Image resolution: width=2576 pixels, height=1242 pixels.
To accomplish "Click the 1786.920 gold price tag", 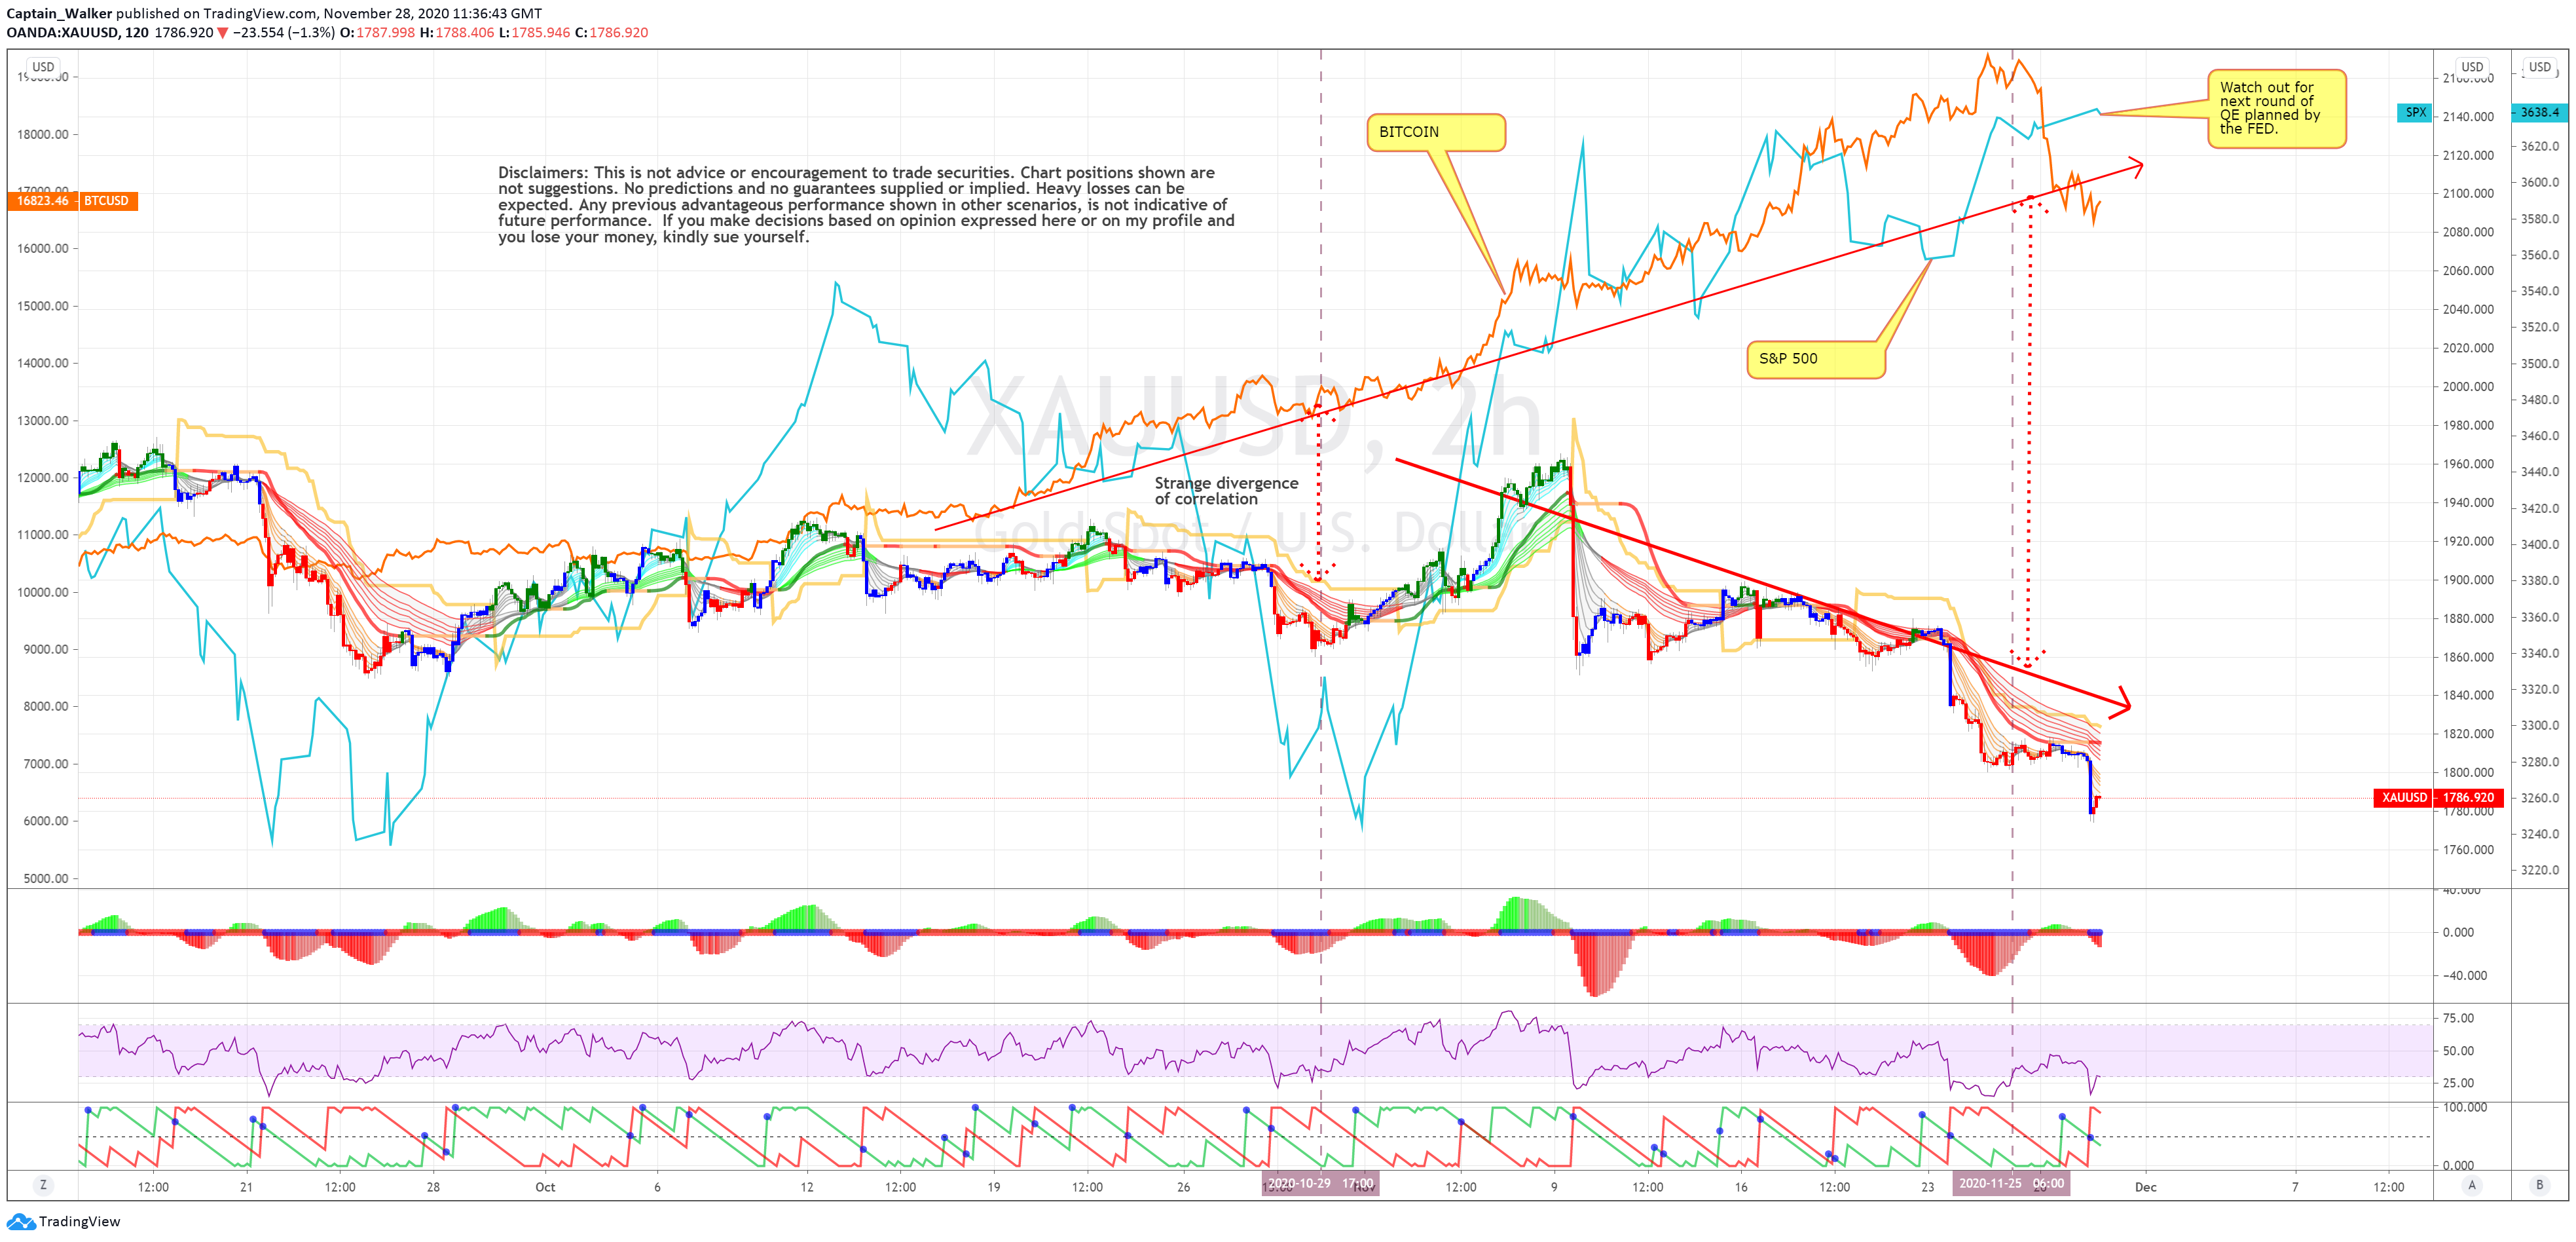I will 2468,797.
